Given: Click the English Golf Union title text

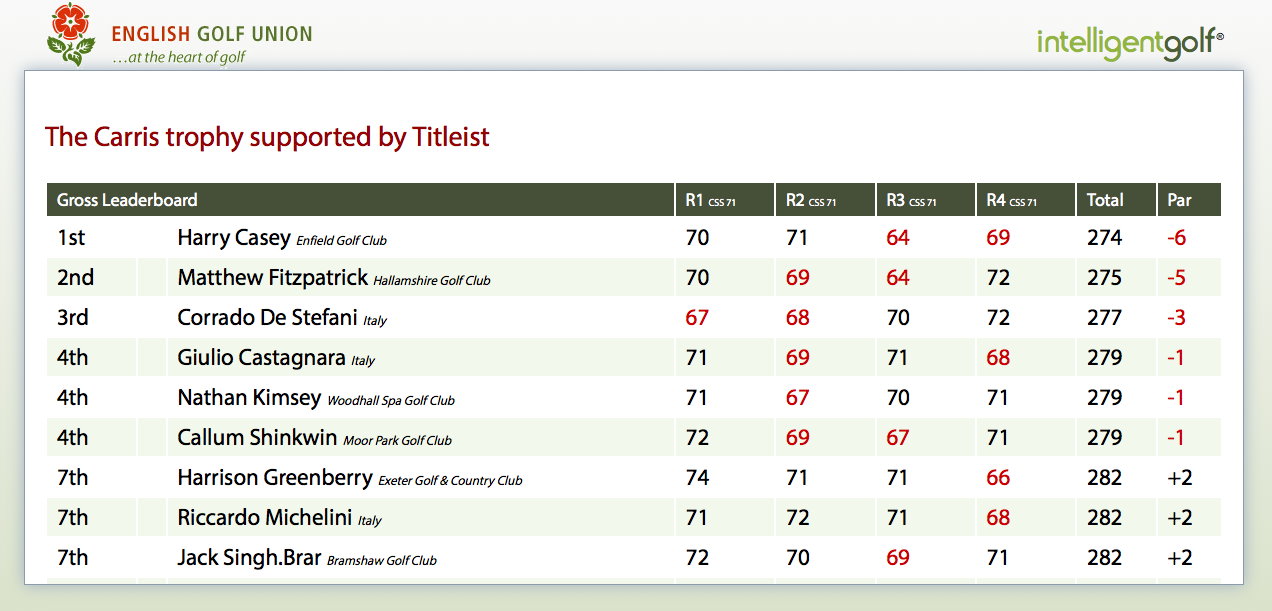Looking at the screenshot, I should (212, 34).
